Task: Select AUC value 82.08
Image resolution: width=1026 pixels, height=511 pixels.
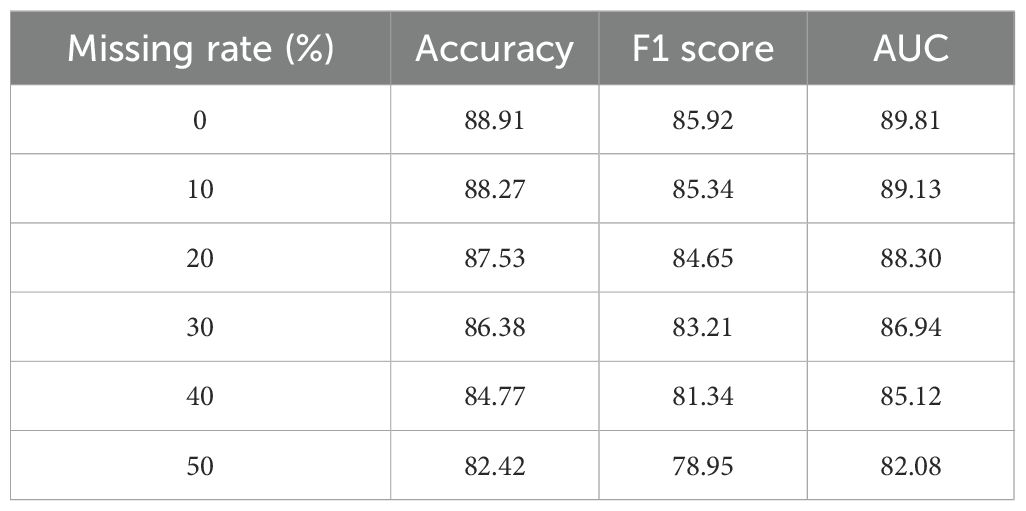Action: (x=911, y=467)
